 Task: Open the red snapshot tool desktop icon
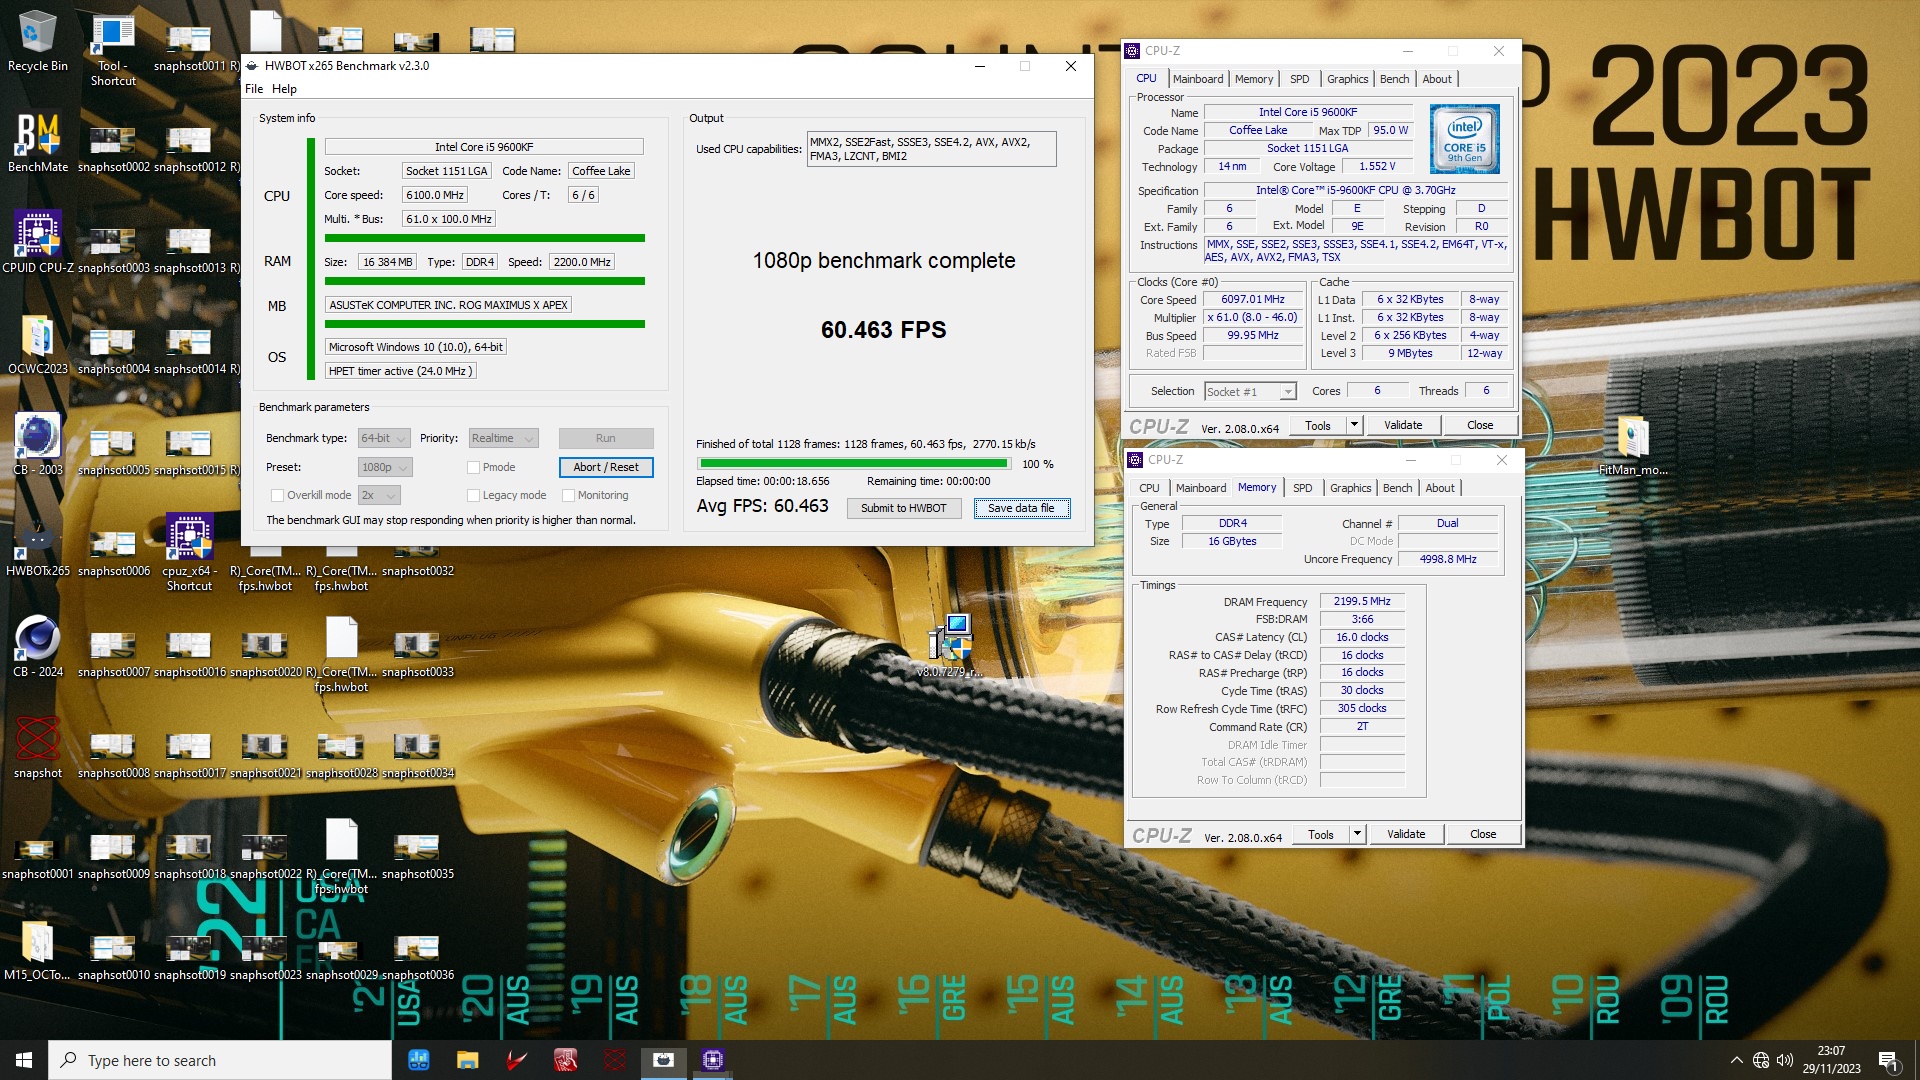38,748
